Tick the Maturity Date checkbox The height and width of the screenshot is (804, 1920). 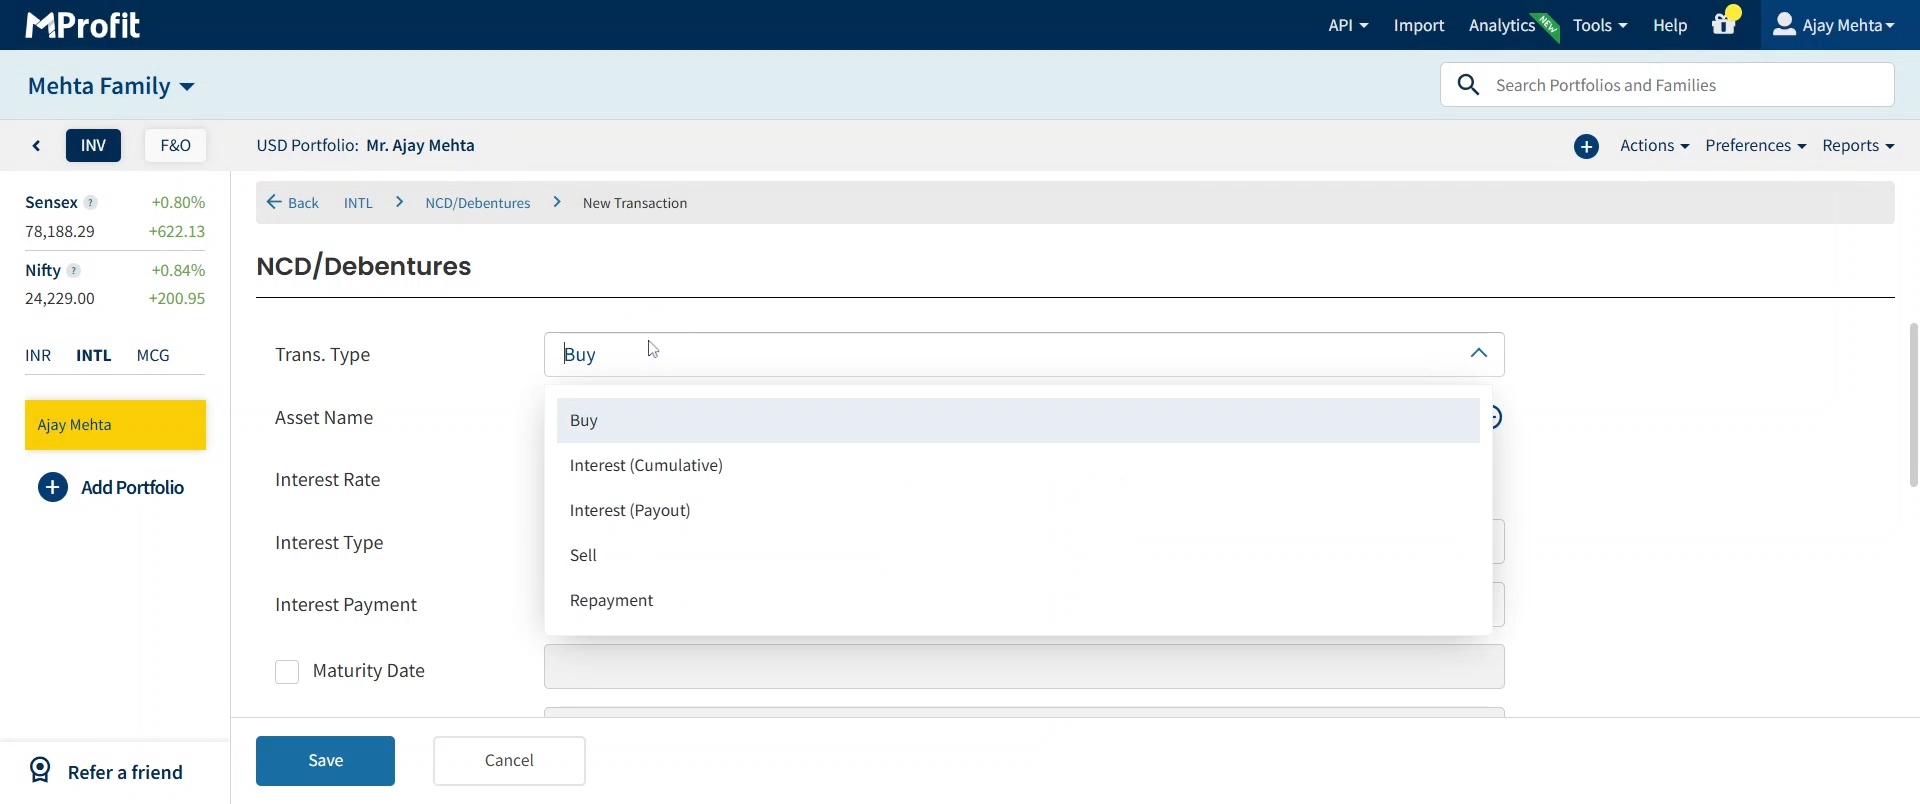287,672
